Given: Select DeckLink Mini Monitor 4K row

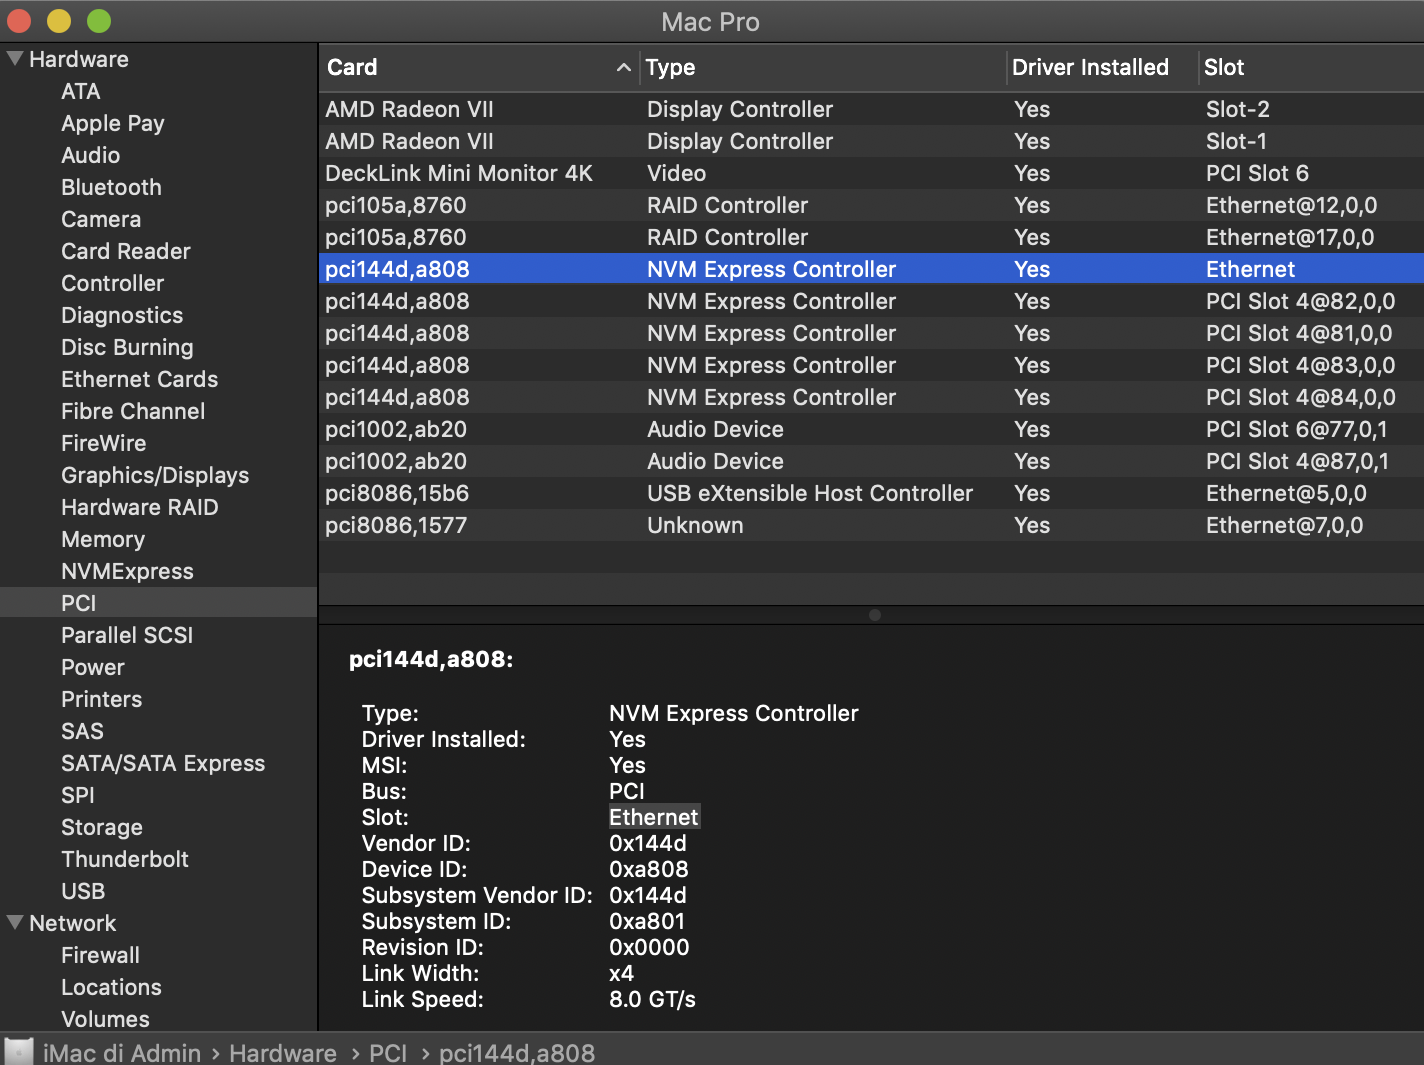Looking at the screenshot, I should [x=871, y=173].
